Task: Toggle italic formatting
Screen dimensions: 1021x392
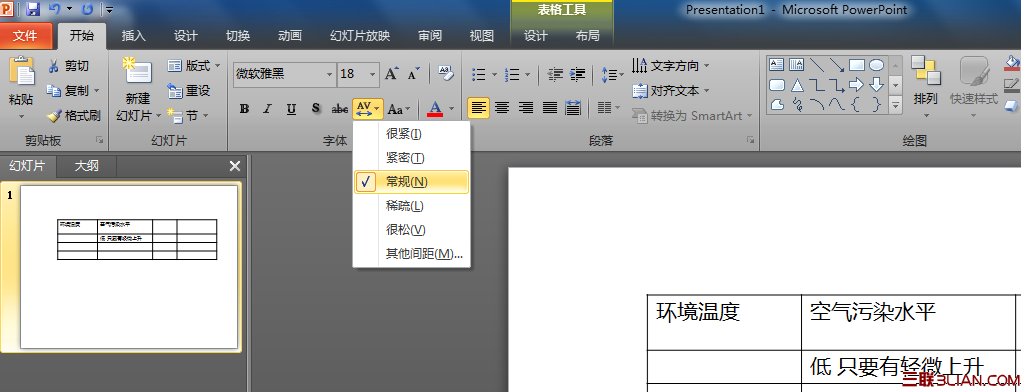Action: click(267, 109)
